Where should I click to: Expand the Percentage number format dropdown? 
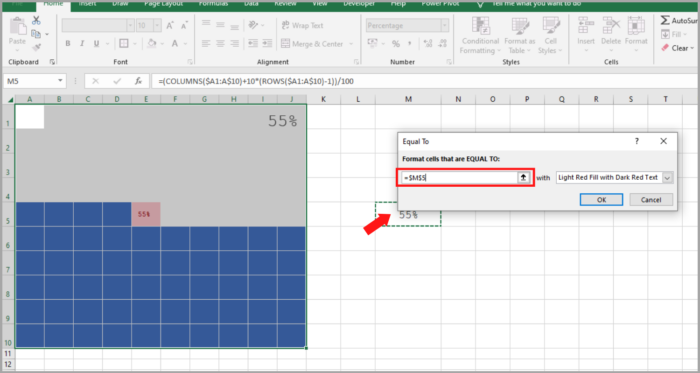click(444, 26)
